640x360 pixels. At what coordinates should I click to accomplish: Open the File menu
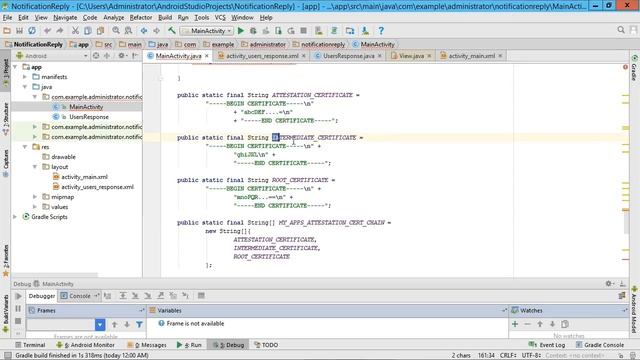click(7, 18)
